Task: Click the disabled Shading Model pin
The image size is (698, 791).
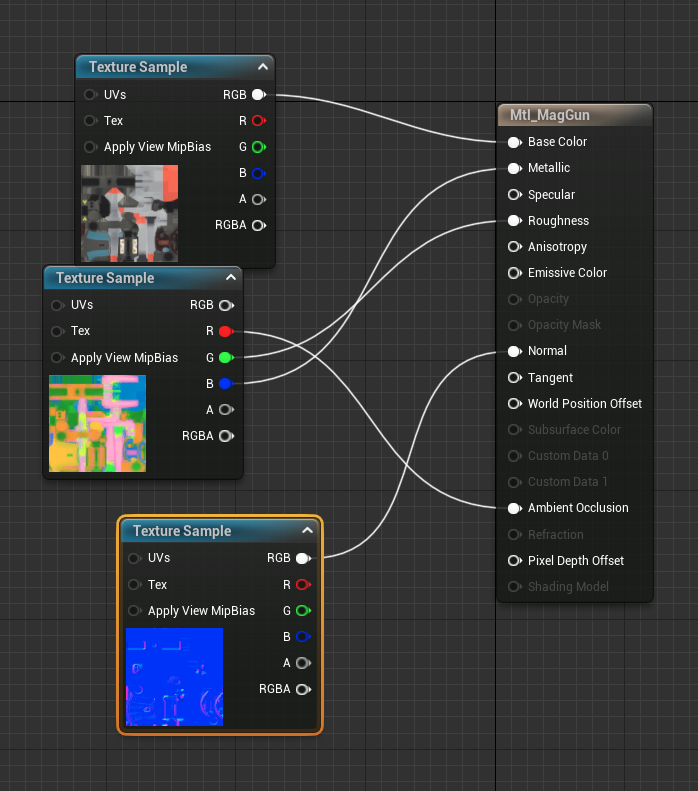Action: tap(514, 587)
